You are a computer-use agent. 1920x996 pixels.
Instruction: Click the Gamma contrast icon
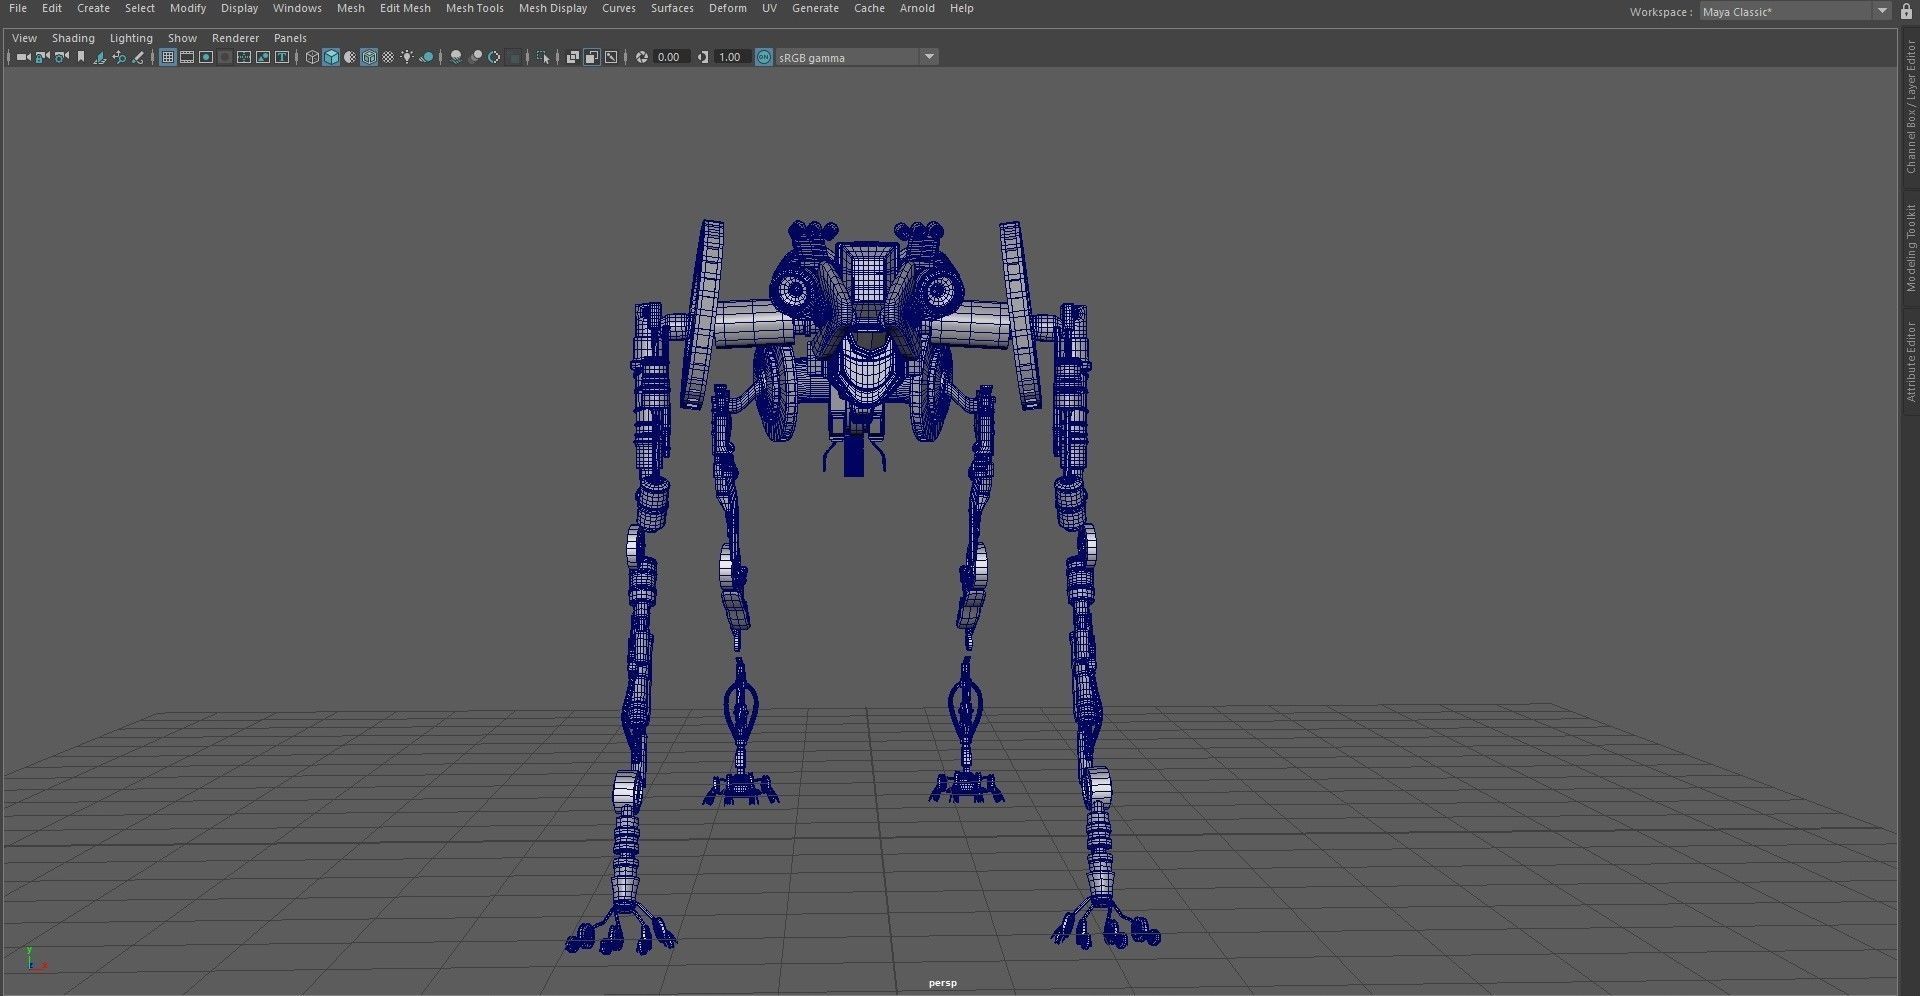point(703,57)
